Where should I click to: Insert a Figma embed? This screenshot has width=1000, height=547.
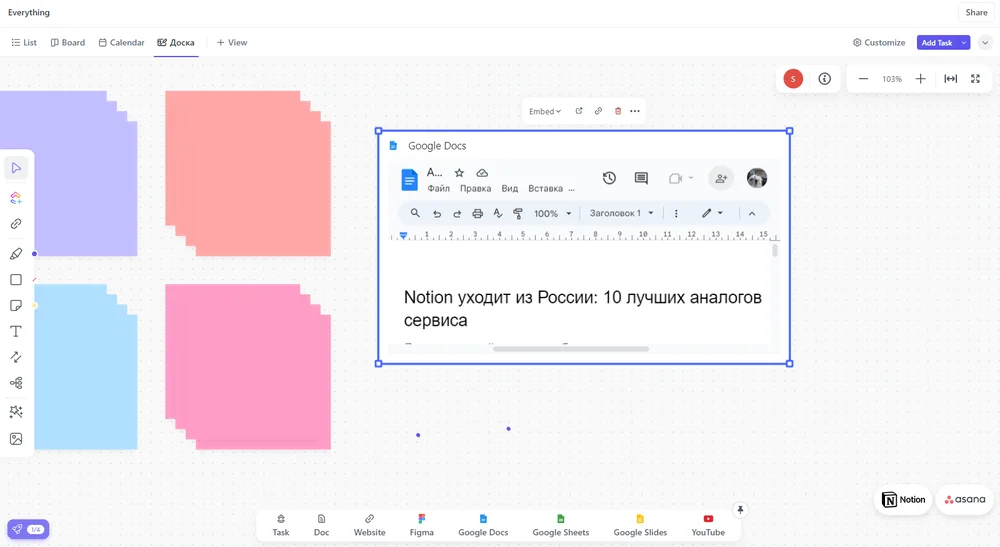point(422,525)
